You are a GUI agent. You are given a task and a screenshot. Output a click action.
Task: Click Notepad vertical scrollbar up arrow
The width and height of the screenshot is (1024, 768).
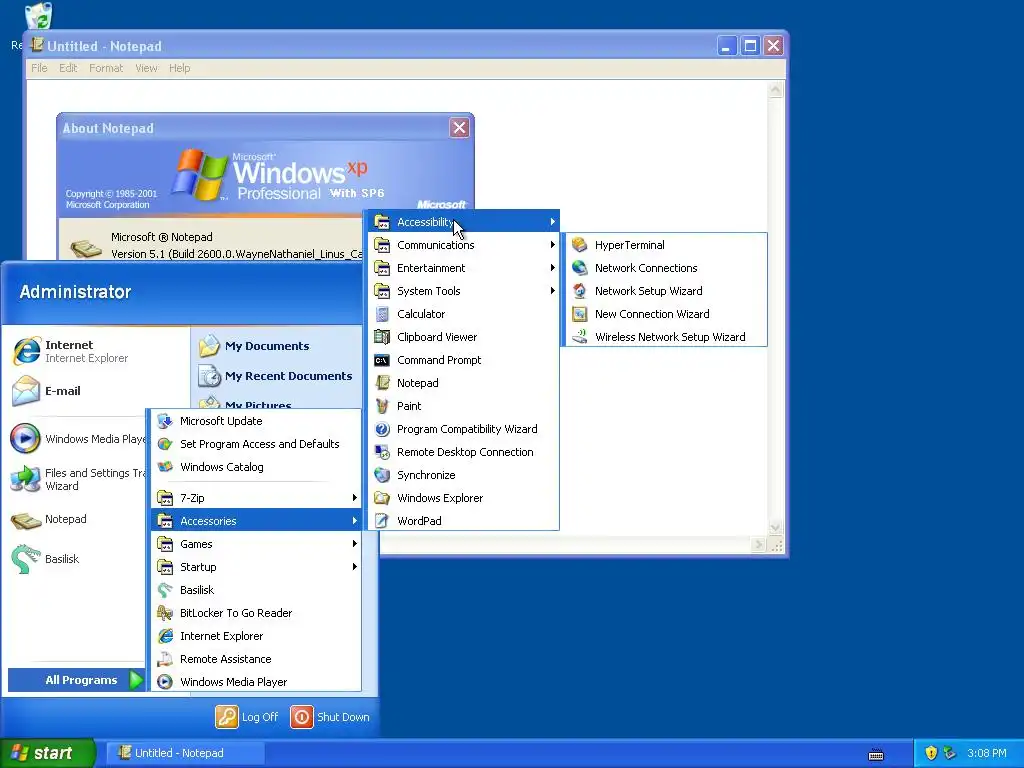(775, 90)
